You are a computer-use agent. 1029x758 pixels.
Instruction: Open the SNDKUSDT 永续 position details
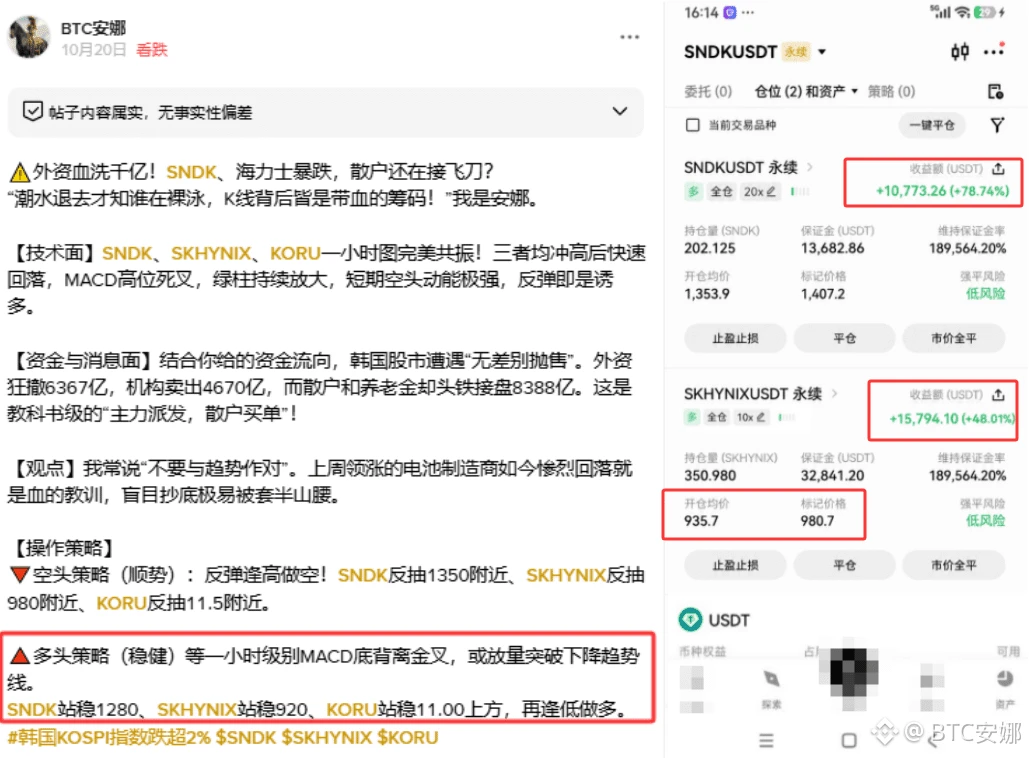tap(749, 168)
